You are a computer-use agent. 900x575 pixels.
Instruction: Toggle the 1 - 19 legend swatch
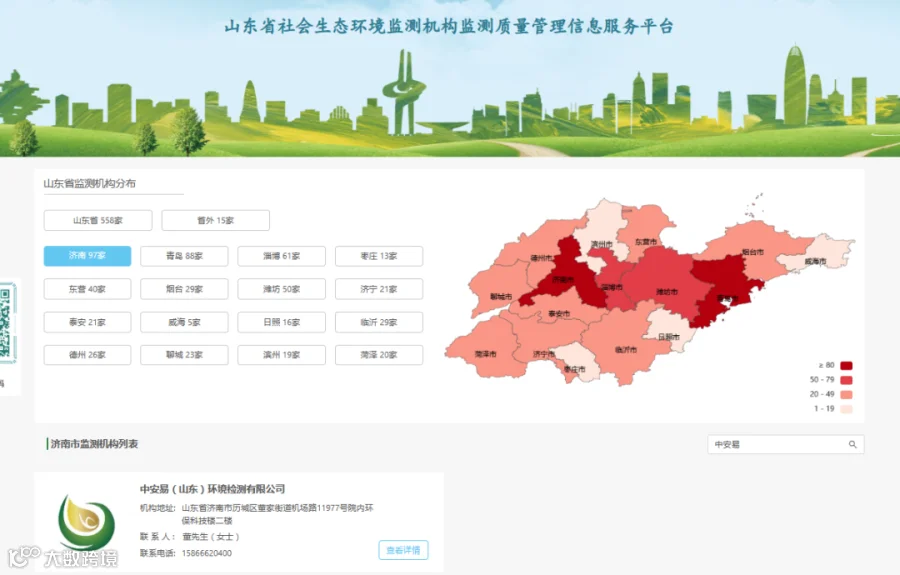(846, 409)
